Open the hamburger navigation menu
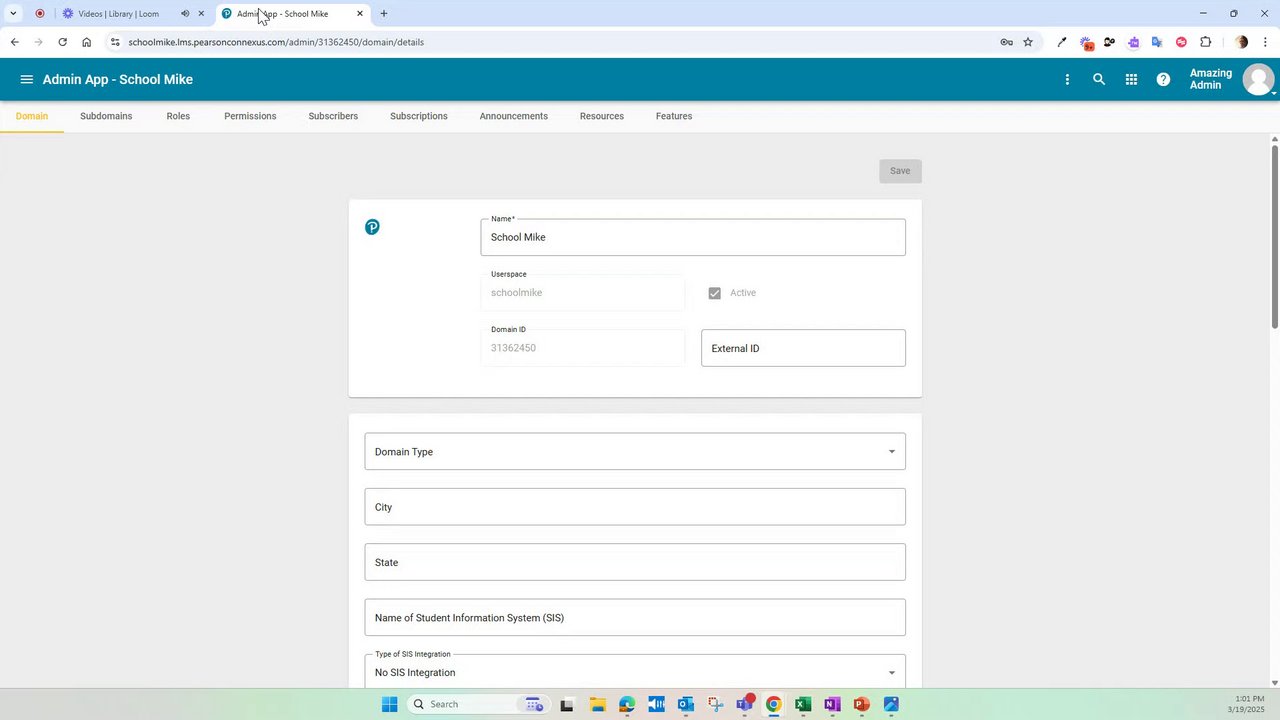 27,79
